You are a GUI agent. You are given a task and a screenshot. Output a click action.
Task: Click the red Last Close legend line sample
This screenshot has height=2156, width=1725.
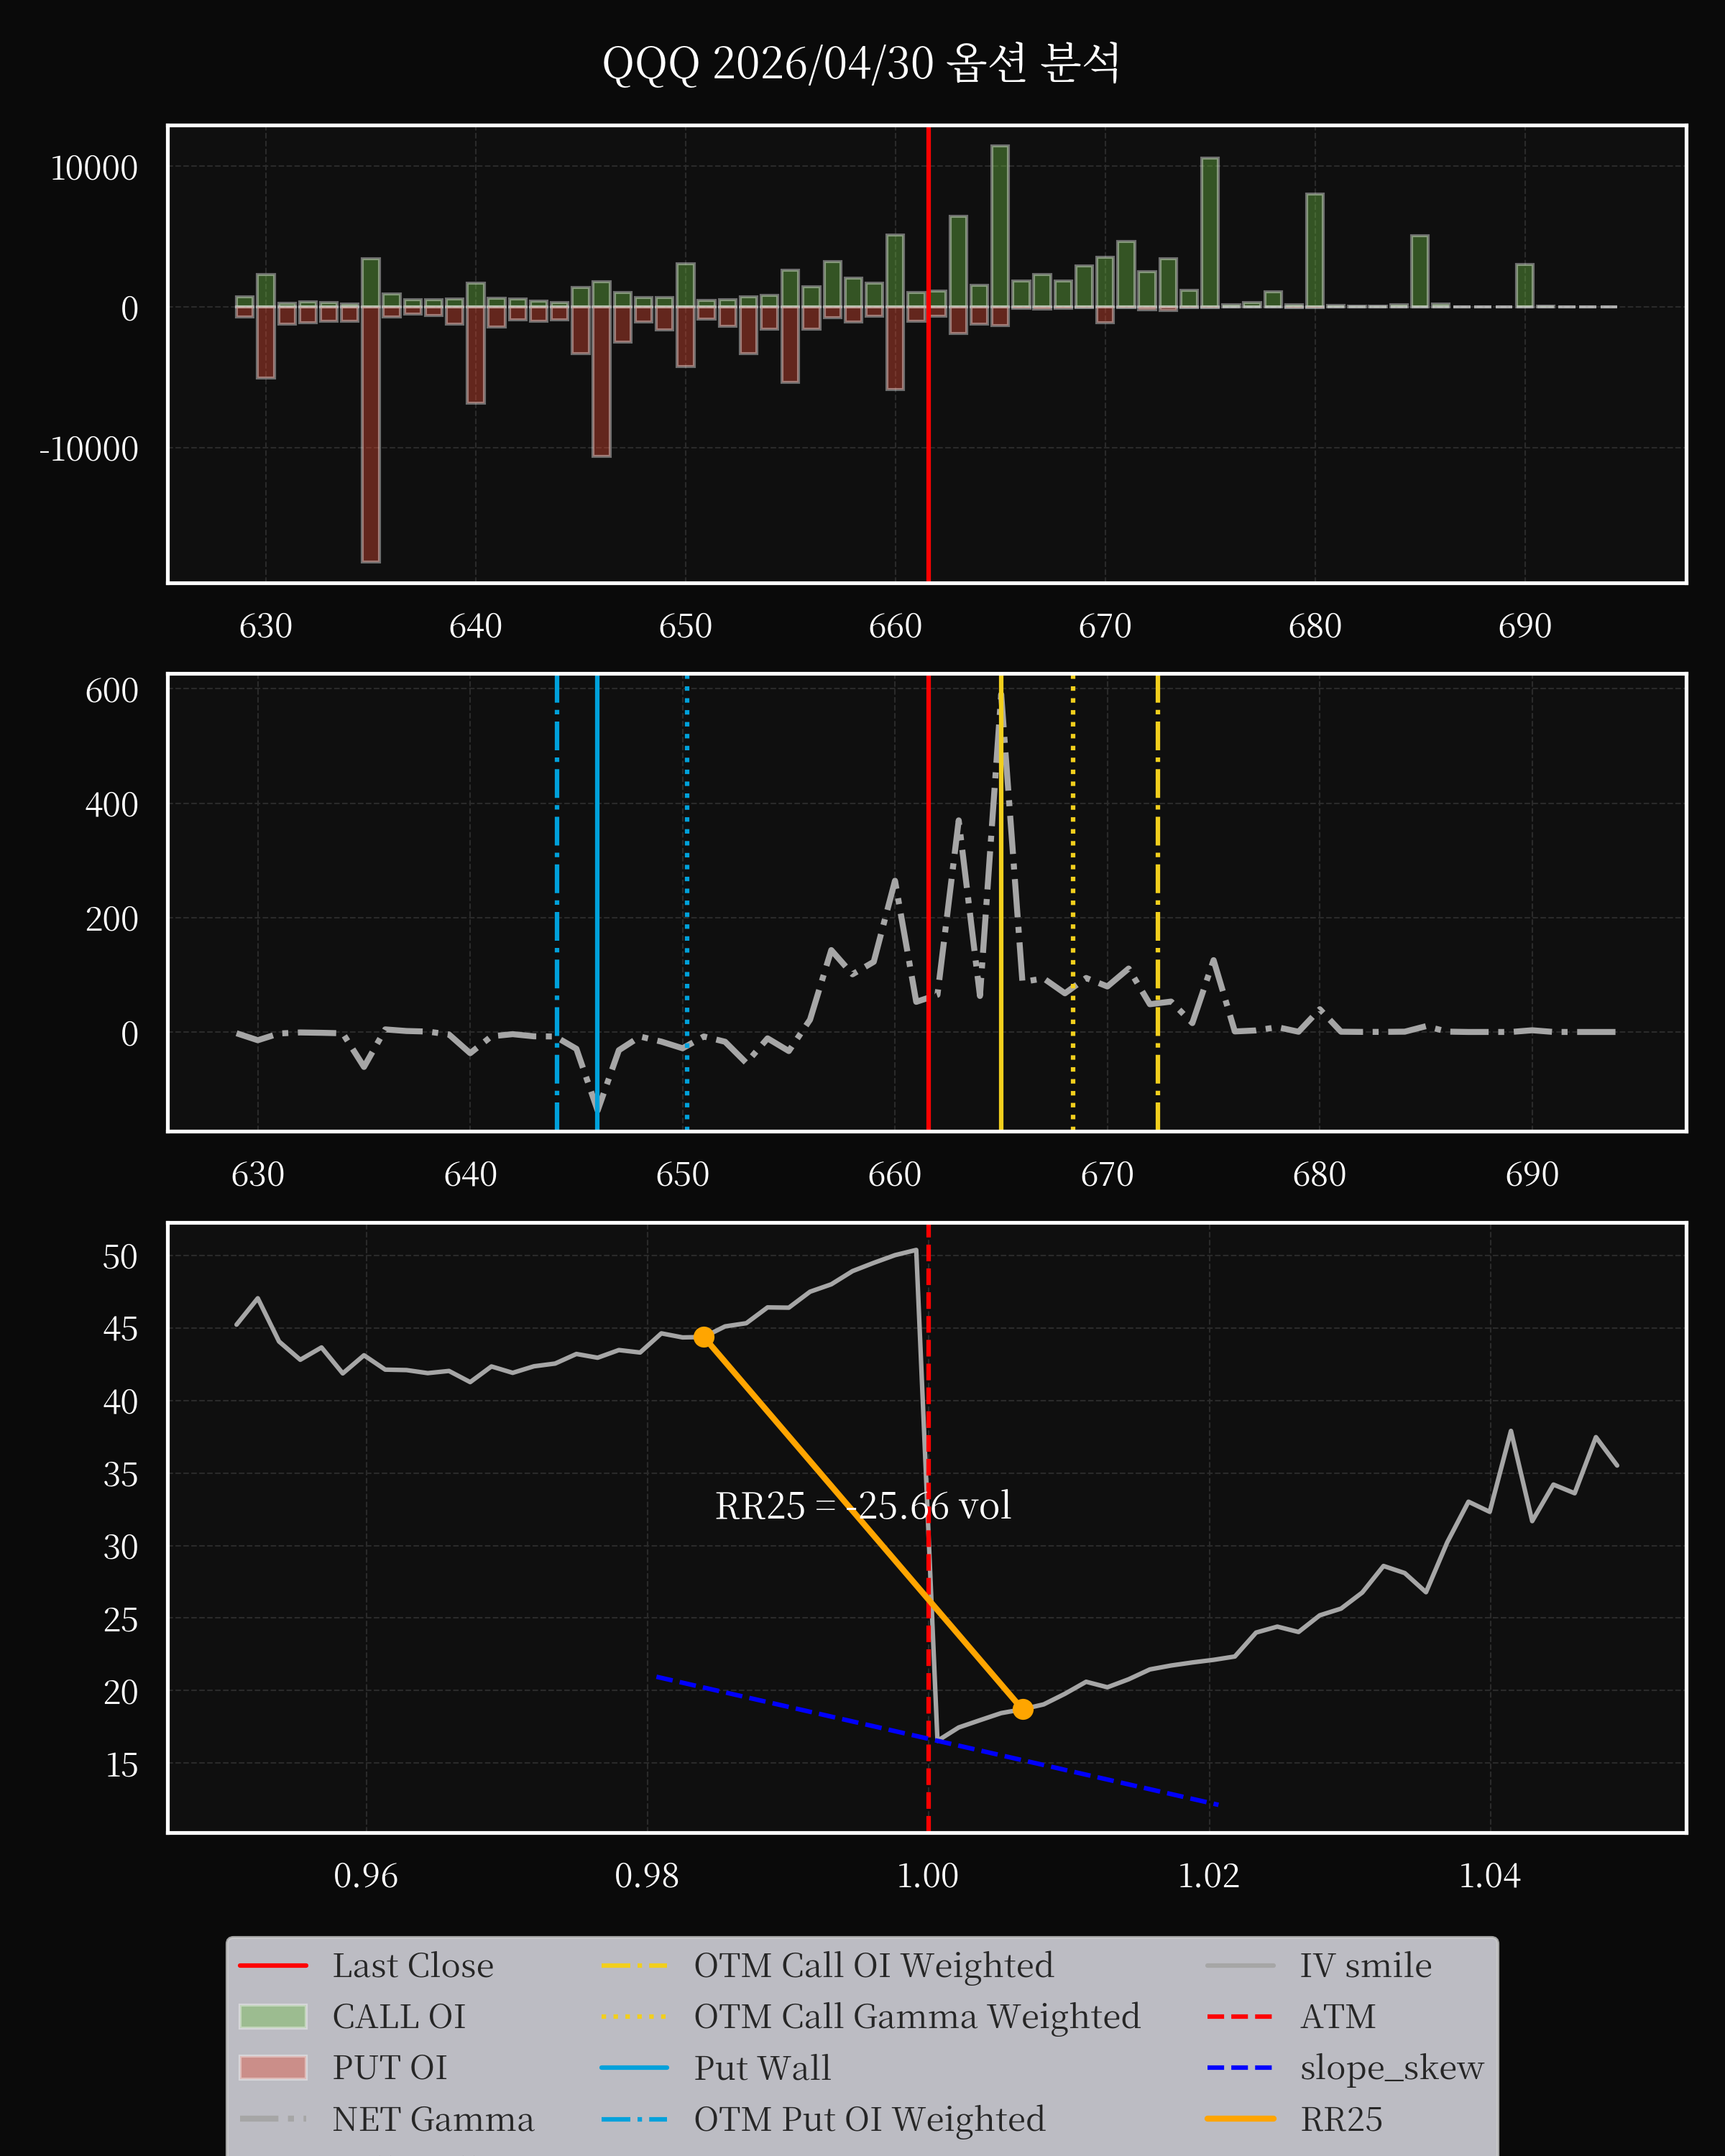(x=273, y=1966)
